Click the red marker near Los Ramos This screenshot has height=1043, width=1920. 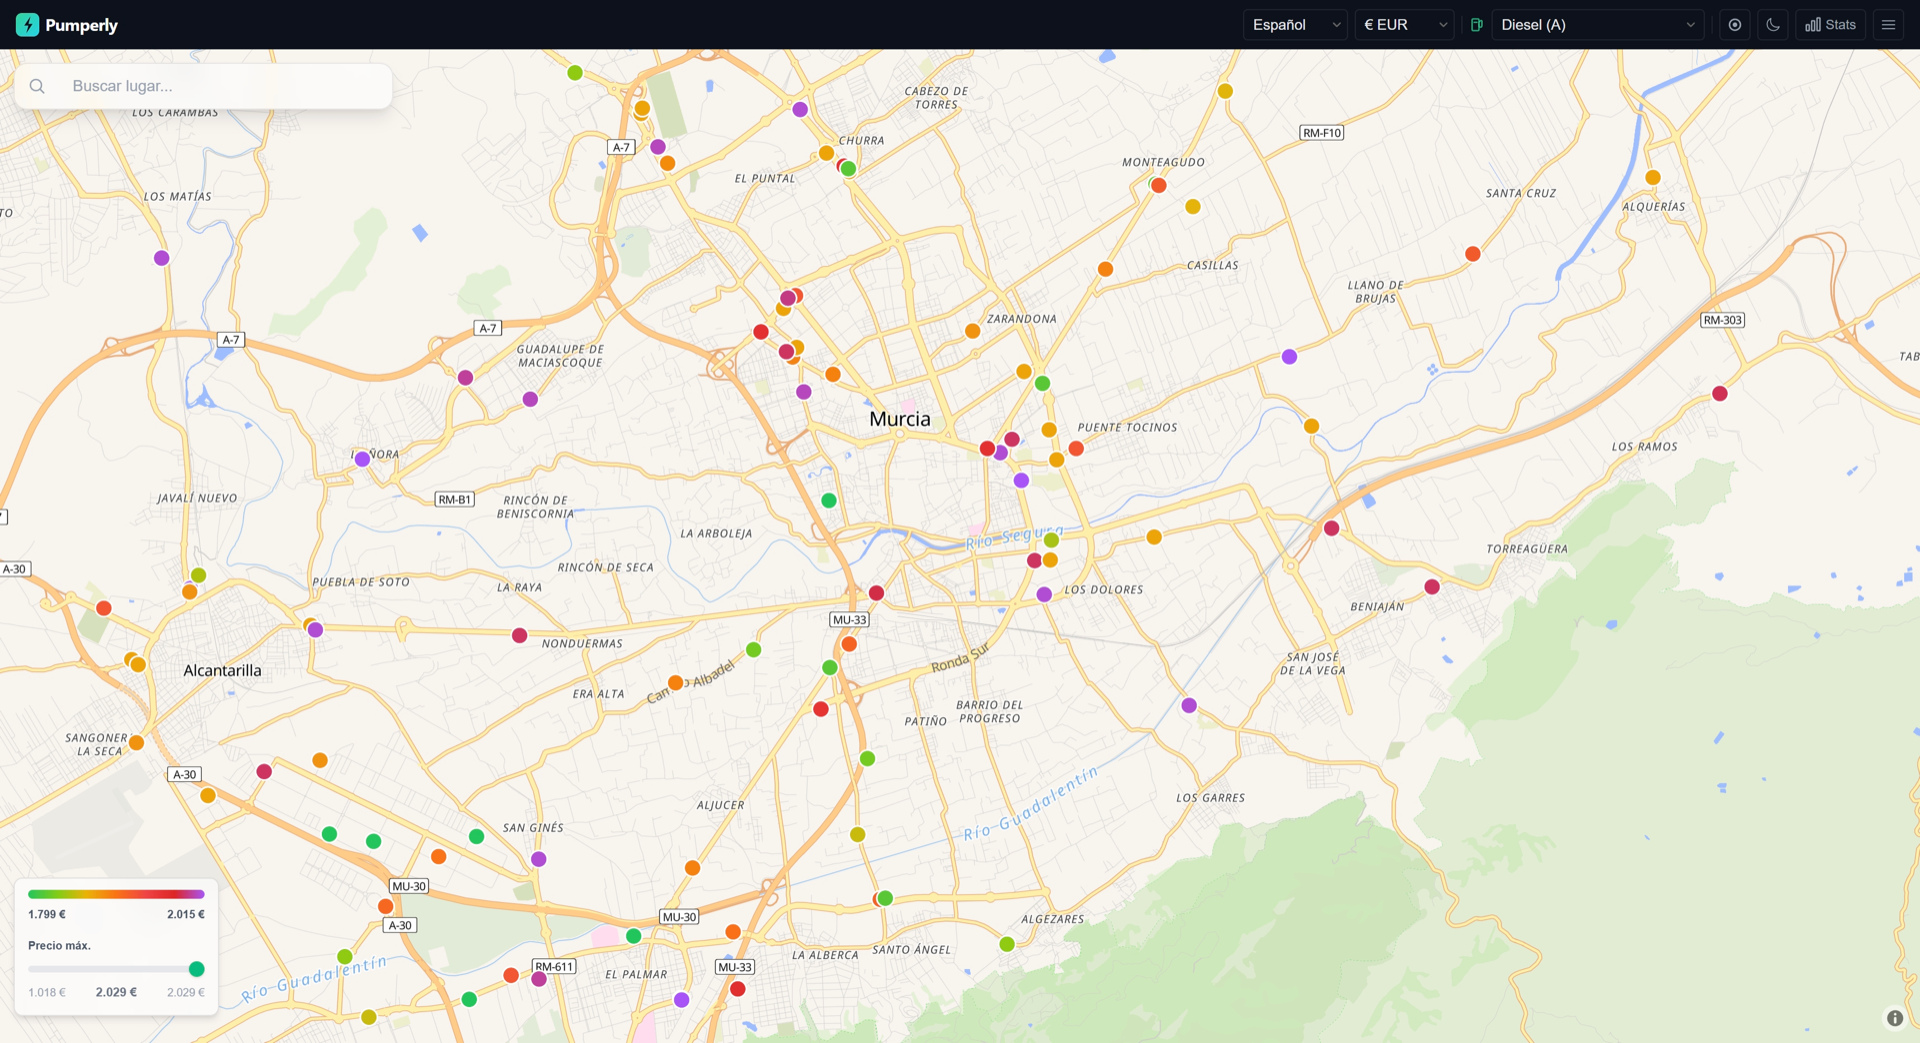pos(1720,394)
